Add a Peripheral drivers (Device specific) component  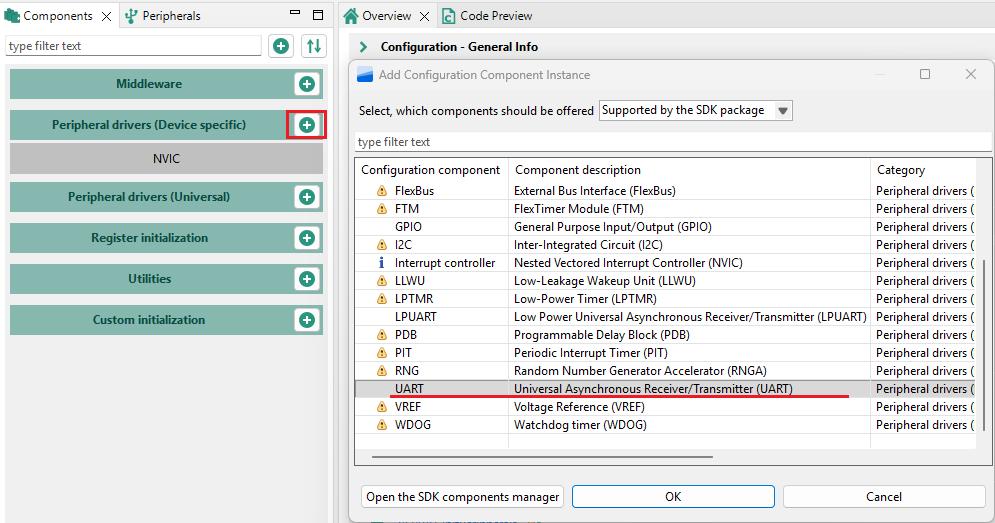tap(307, 125)
